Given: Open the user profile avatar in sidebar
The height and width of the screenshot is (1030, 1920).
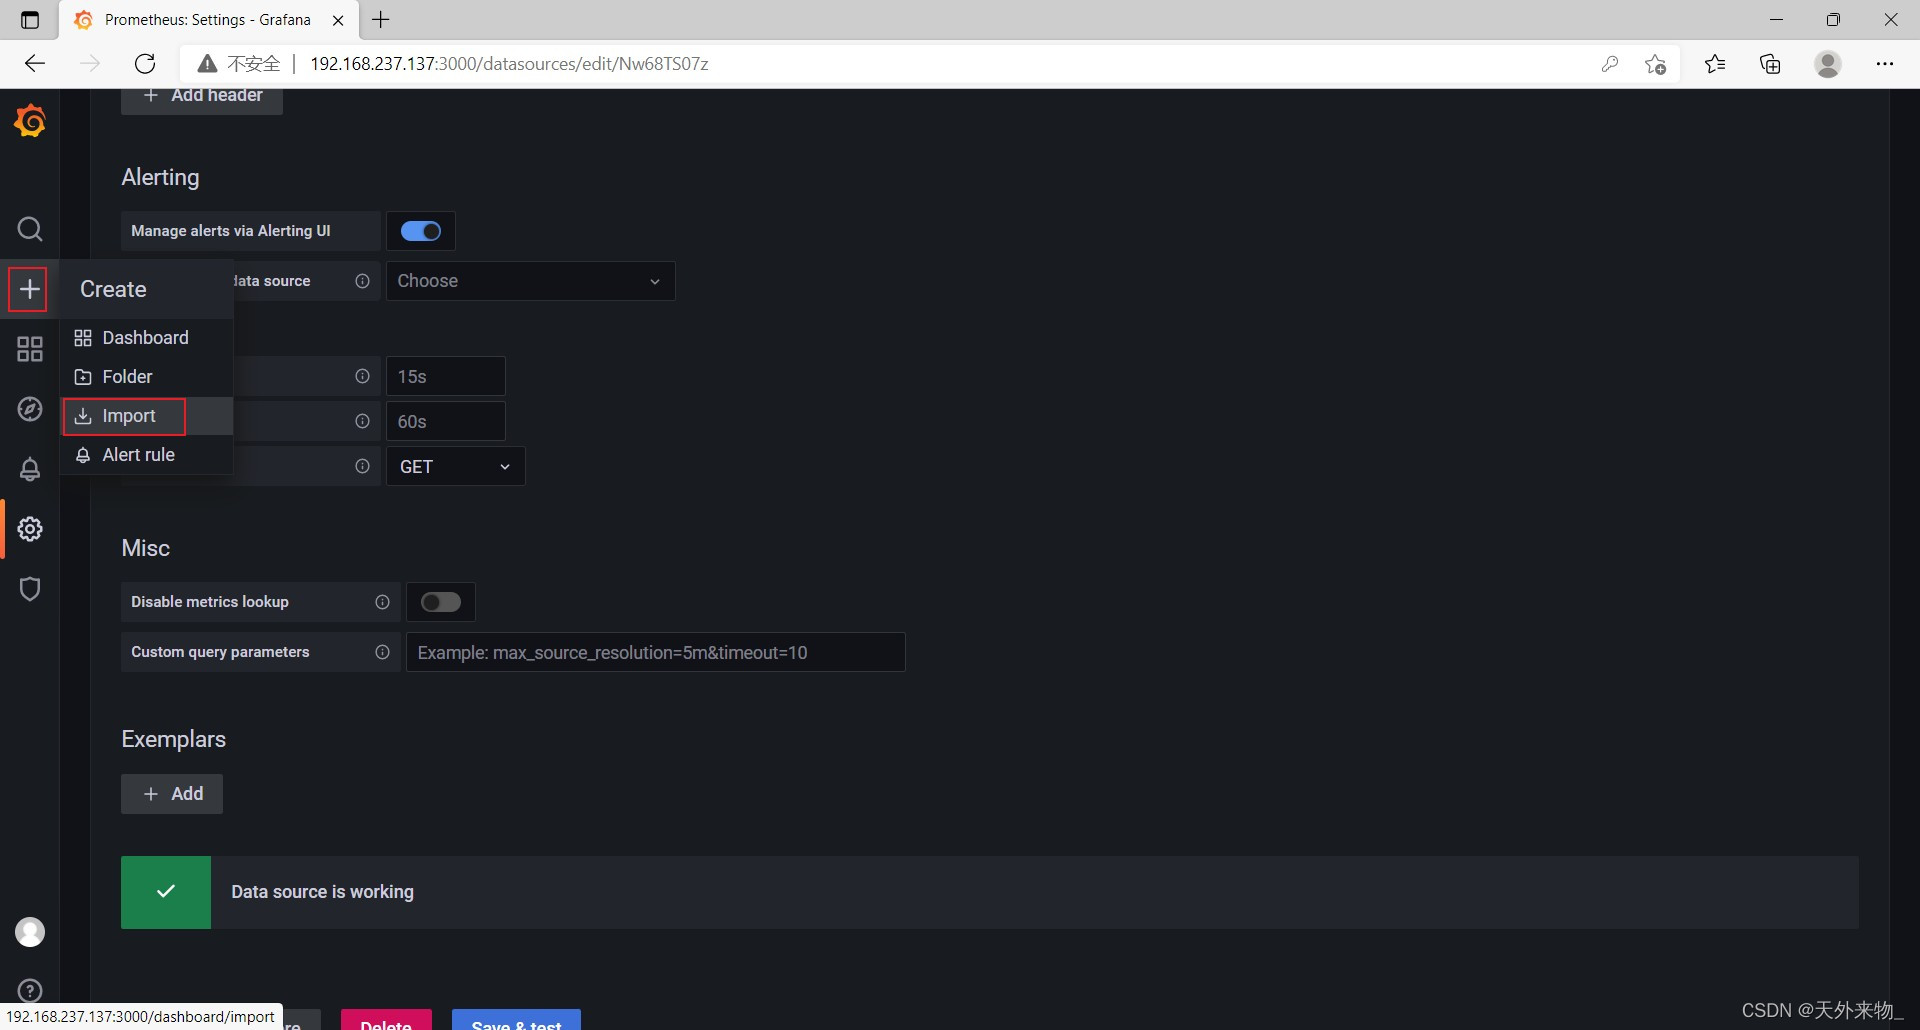Looking at the screenshot, I should (30, 932).
